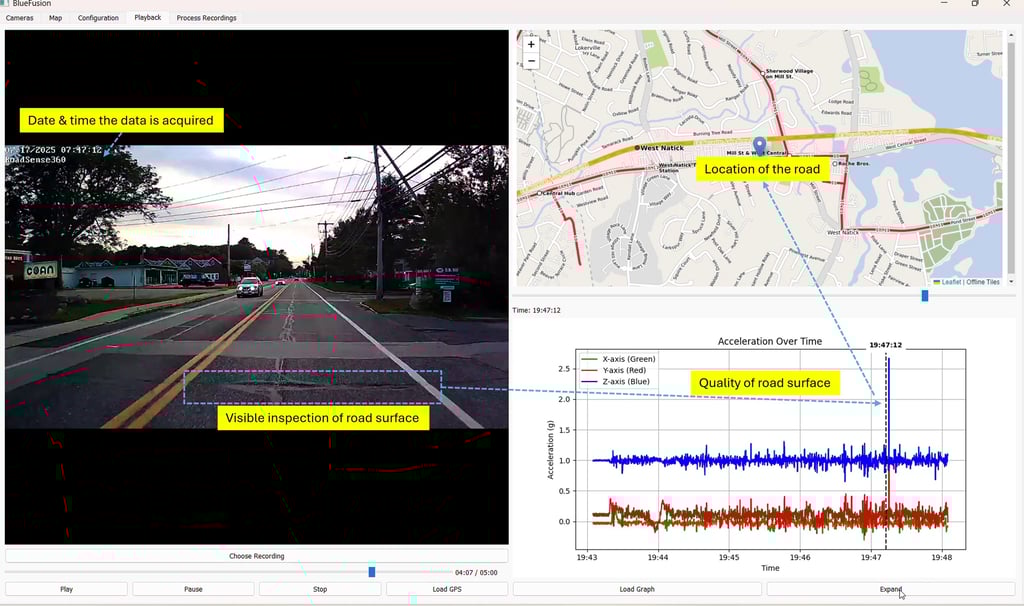Click the map timeline slider handle

point(925,296)
